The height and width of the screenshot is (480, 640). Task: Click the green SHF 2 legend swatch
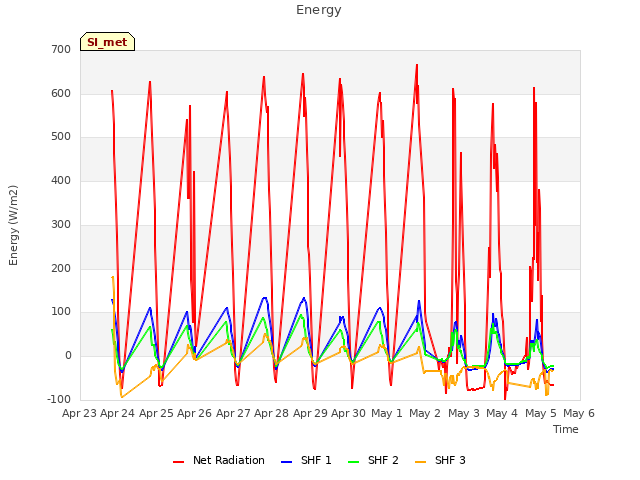[x=353, y=462]
